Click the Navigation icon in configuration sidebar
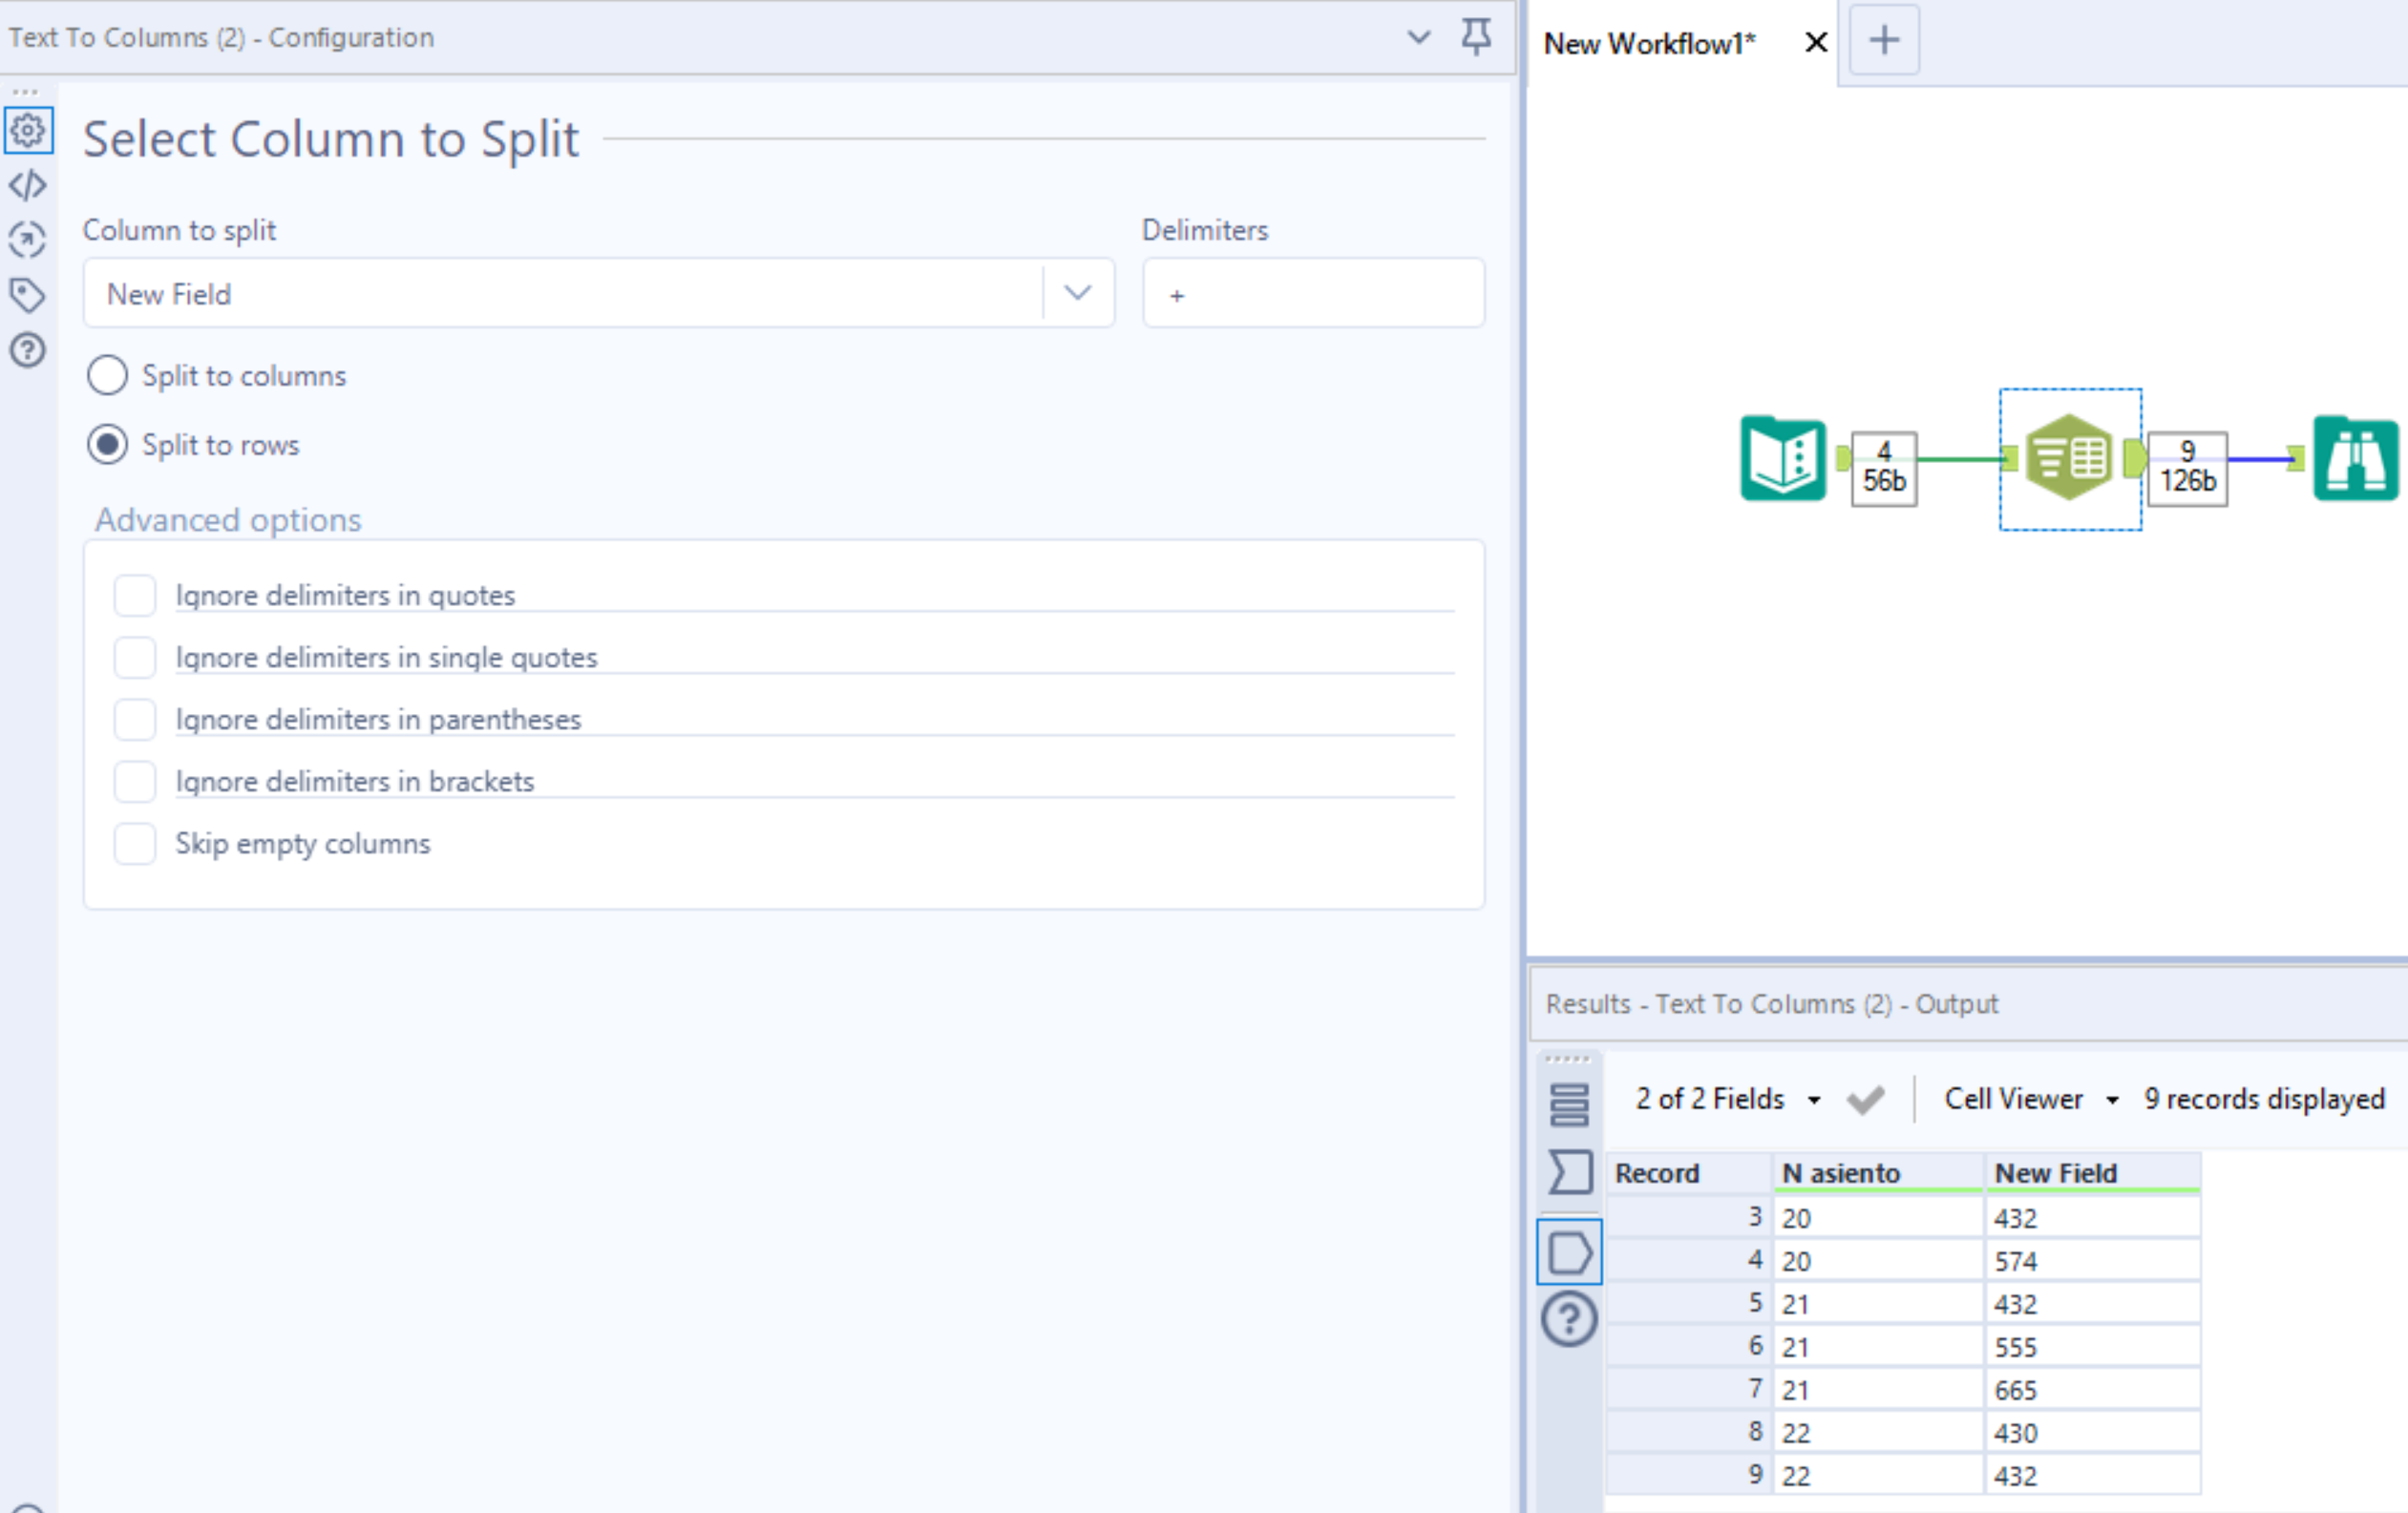This screenshot has height=1513, width=2408. tap(27, 240)
